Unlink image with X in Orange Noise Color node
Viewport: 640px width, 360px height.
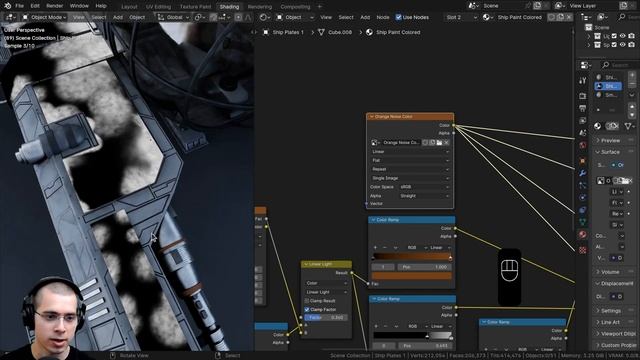pyautogui.click(x=446, y=142)
